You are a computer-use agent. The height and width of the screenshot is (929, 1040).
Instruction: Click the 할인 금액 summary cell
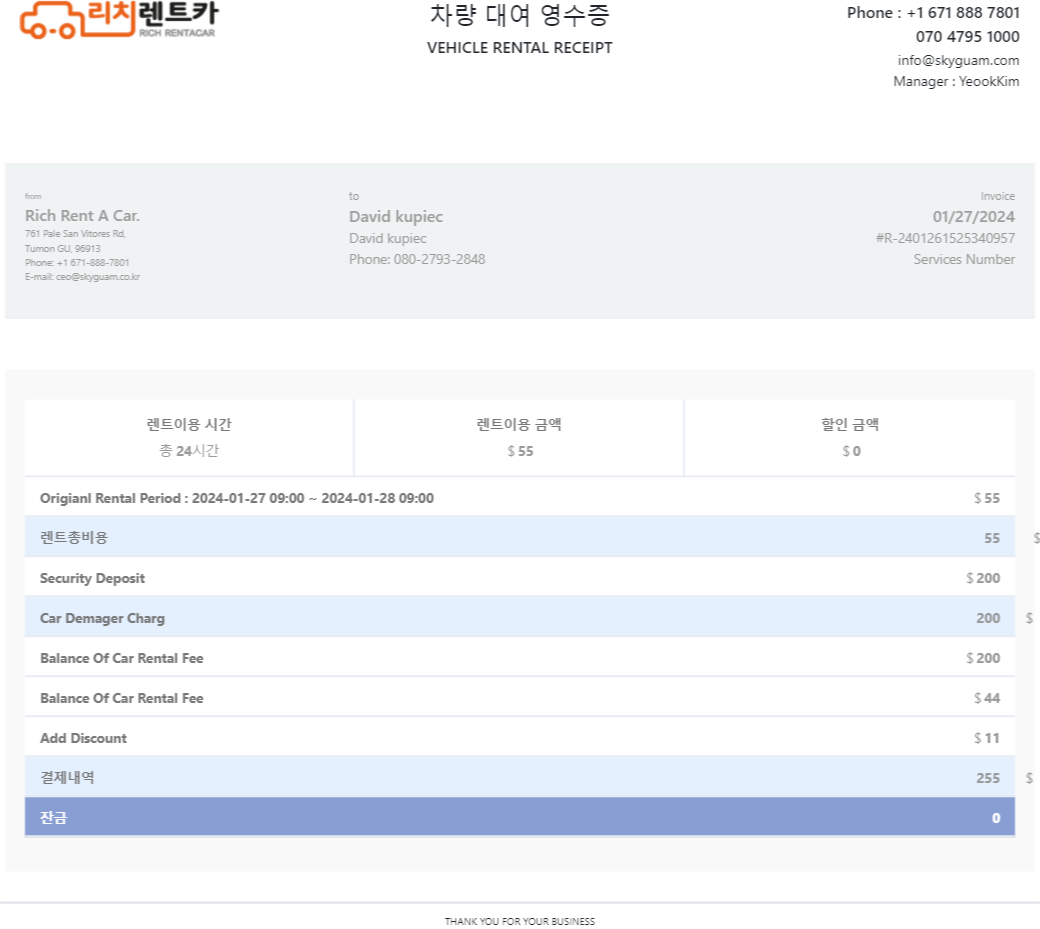coord(850,437)
